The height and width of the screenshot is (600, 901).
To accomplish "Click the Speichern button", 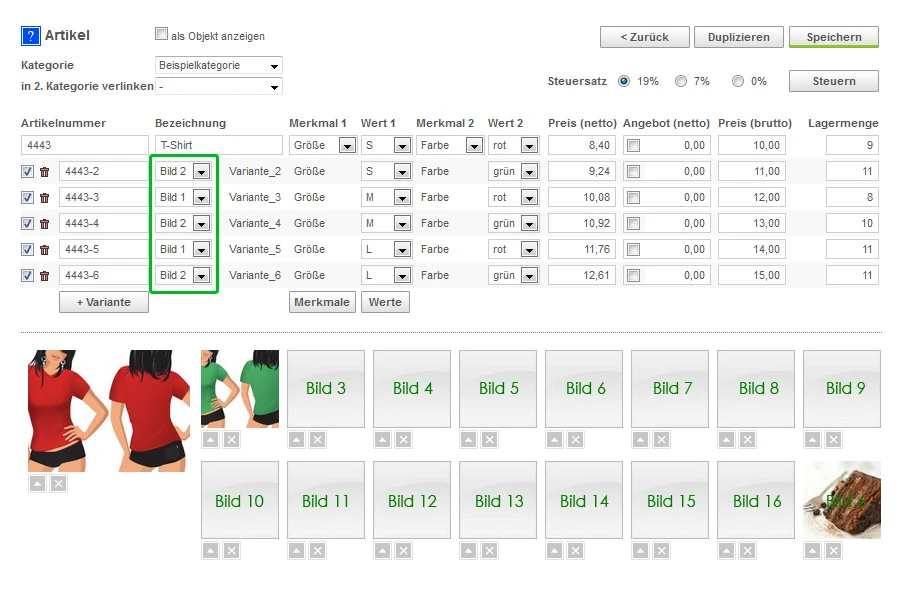I will (x=834, y=37).
